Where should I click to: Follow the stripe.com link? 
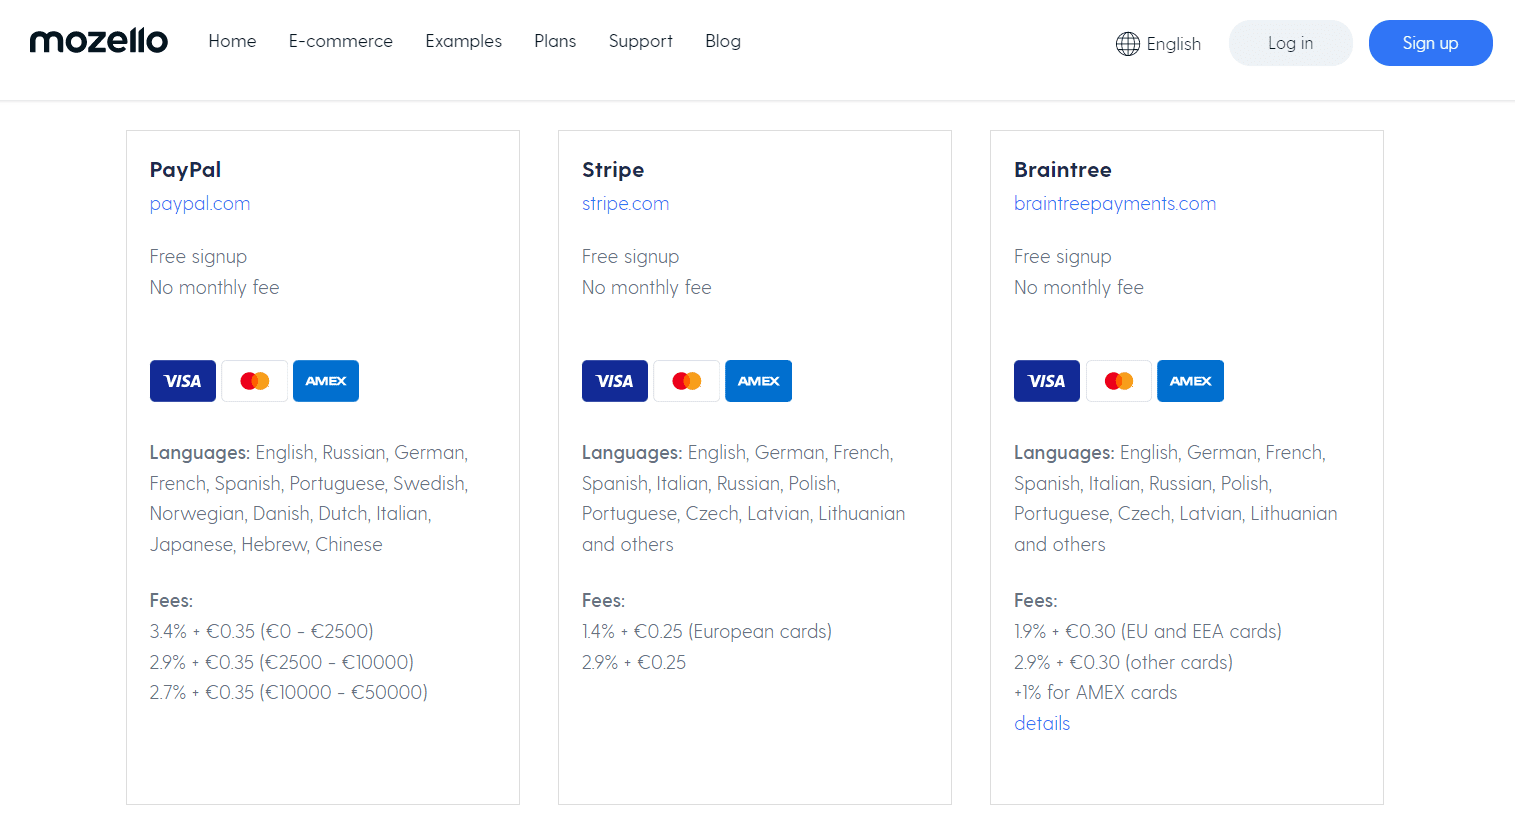tap(626, 204)
